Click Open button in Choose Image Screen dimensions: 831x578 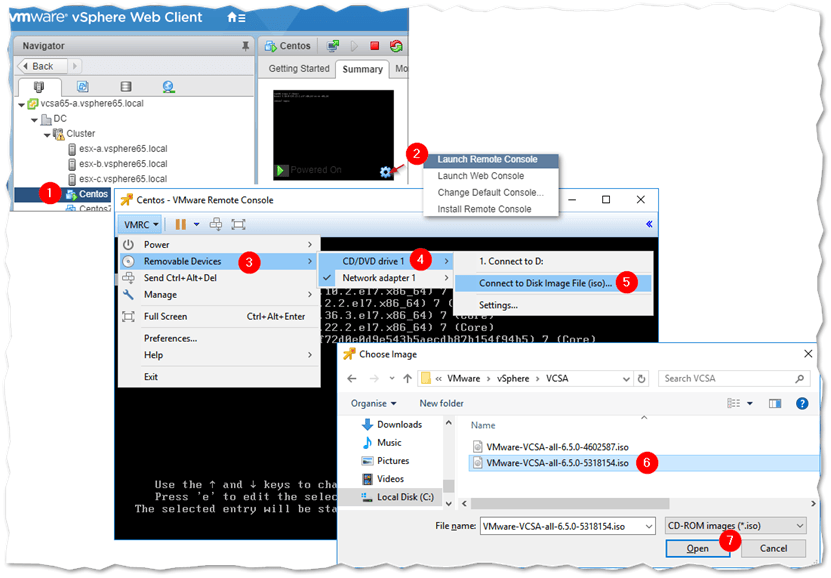[697, 548]
